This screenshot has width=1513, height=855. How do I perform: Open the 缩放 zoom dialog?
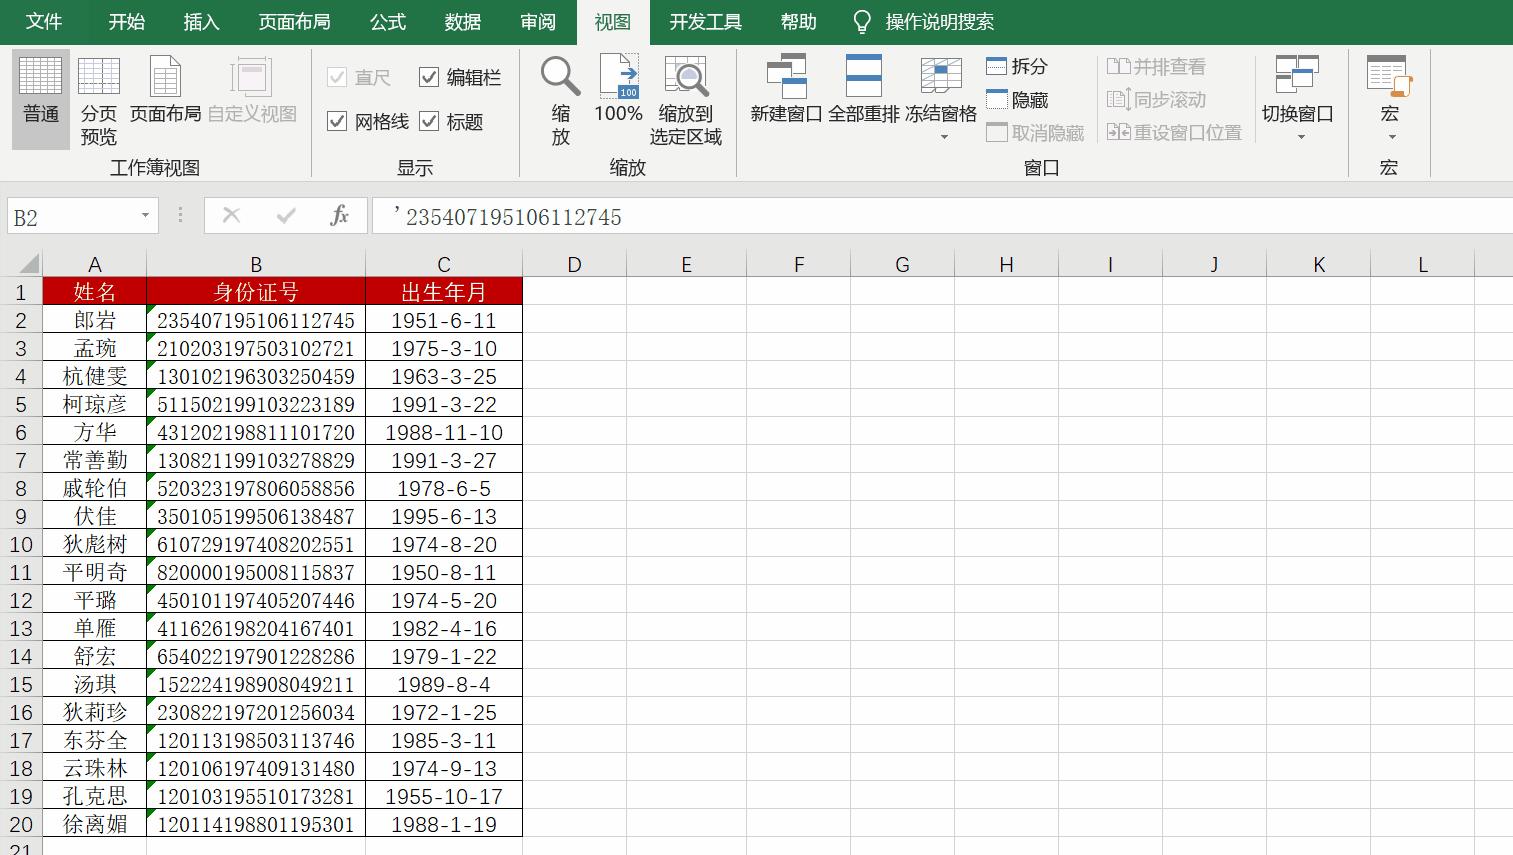[x=559, y=100]
